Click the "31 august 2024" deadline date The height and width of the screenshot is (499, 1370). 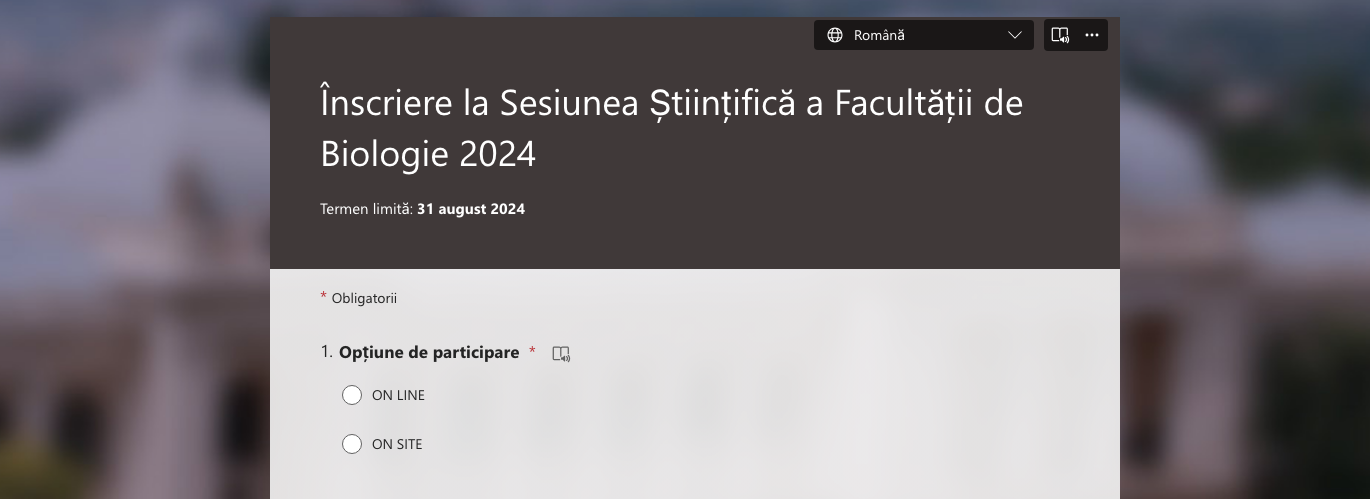pyautogui.click(x=471, y=209)
